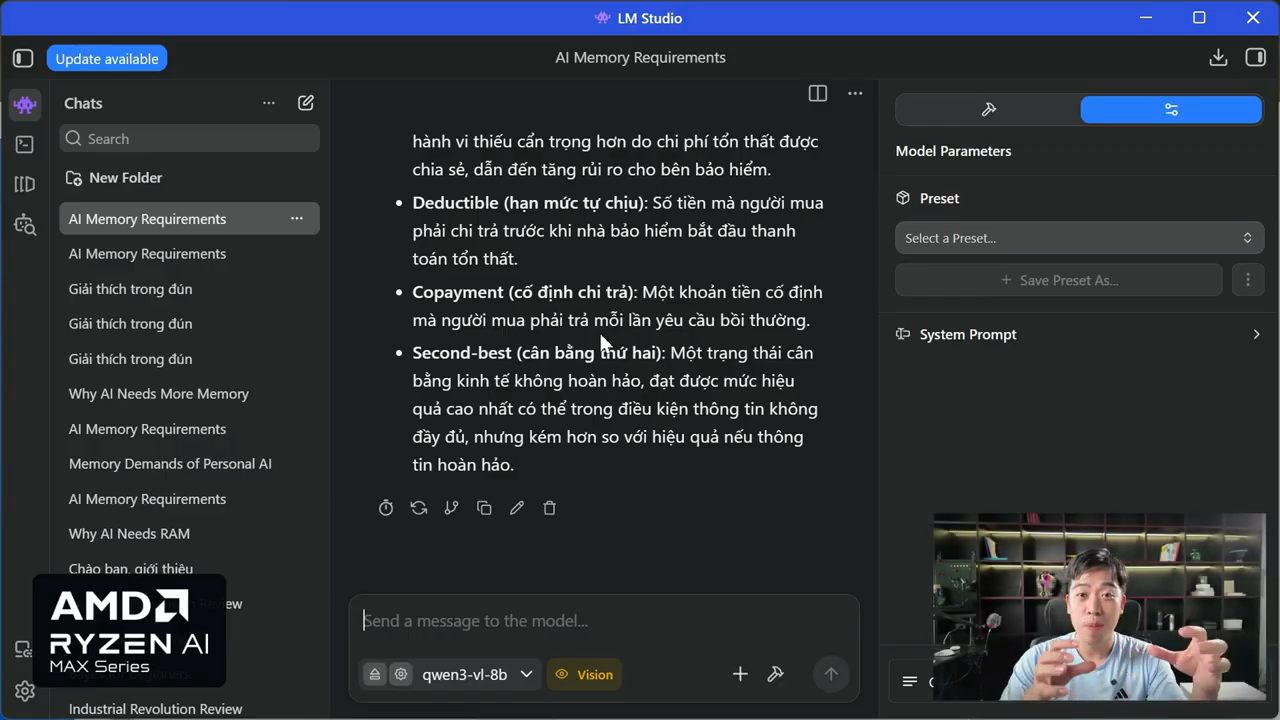Regenerate the assistant message
Screen dimensions: 1280x720
coord(419,508)
